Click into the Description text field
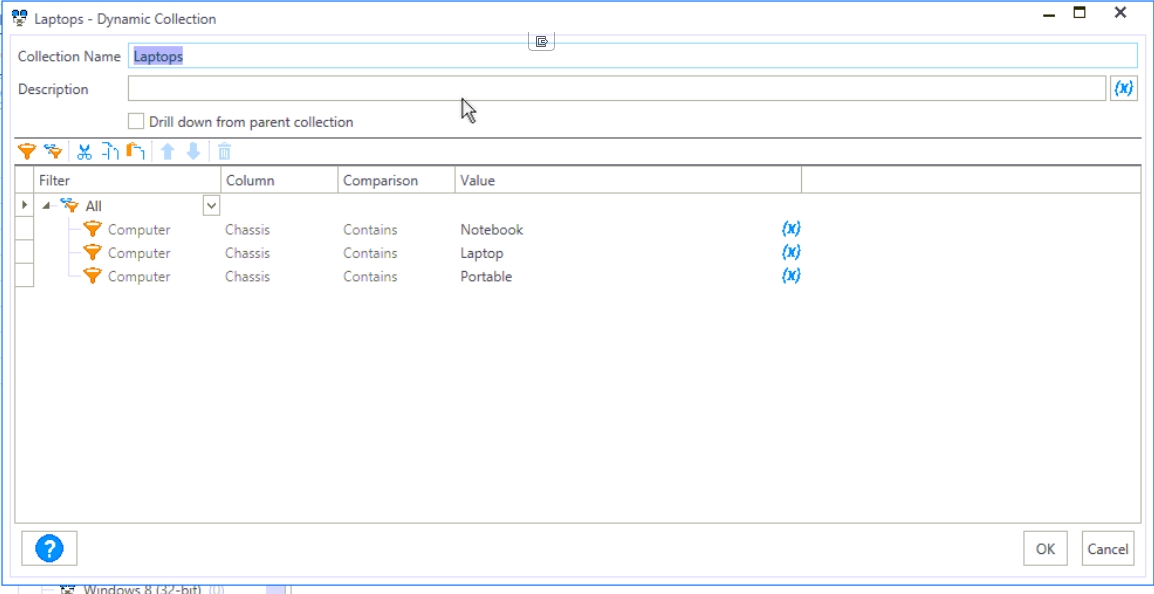Viewport: 1154px width, 594px height. [x=615, y=89]
